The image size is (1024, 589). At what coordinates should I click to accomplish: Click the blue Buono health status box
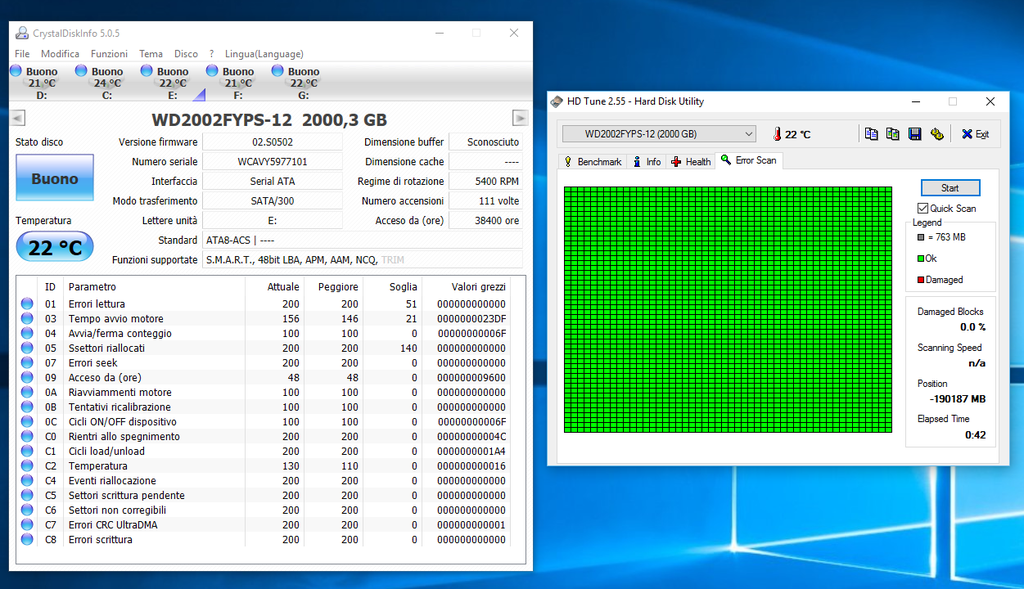pos(54,179)
